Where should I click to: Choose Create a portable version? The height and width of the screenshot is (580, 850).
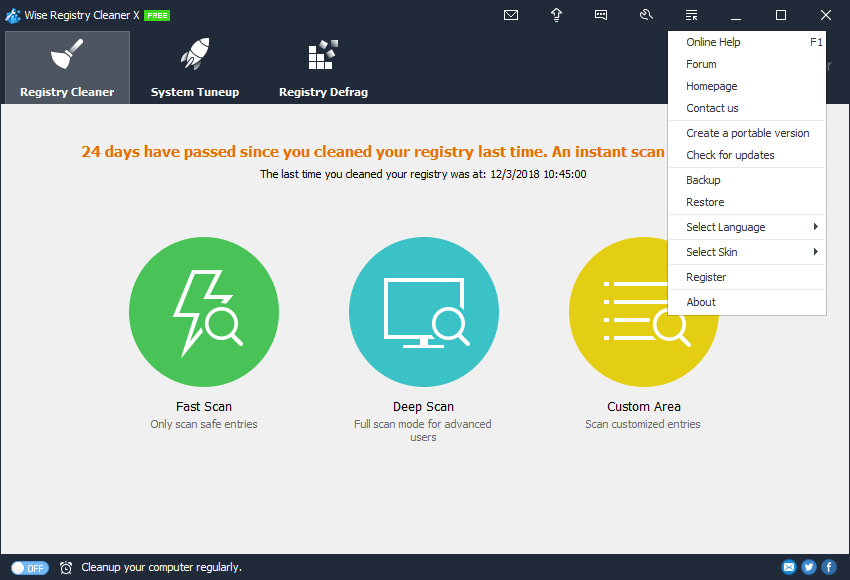click(x=747, y=133)
